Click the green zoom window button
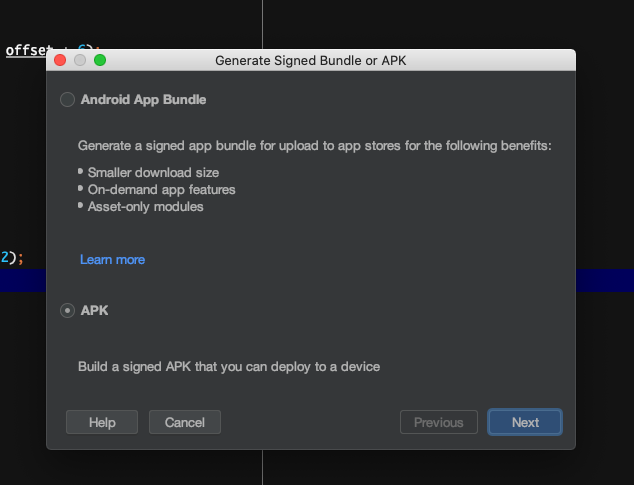Viewport: 634px width, 485px height. tap(100, 60)
